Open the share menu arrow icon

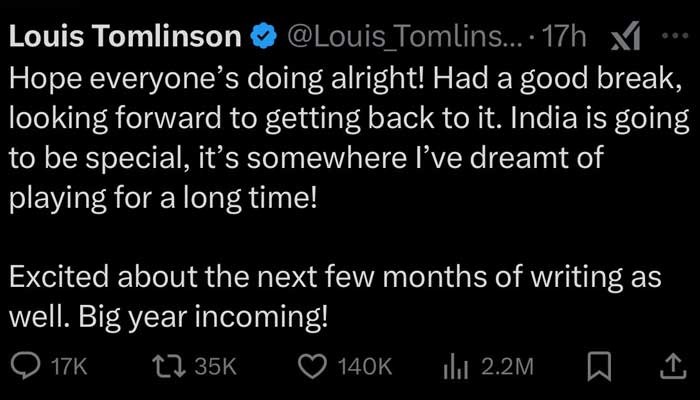670,367
